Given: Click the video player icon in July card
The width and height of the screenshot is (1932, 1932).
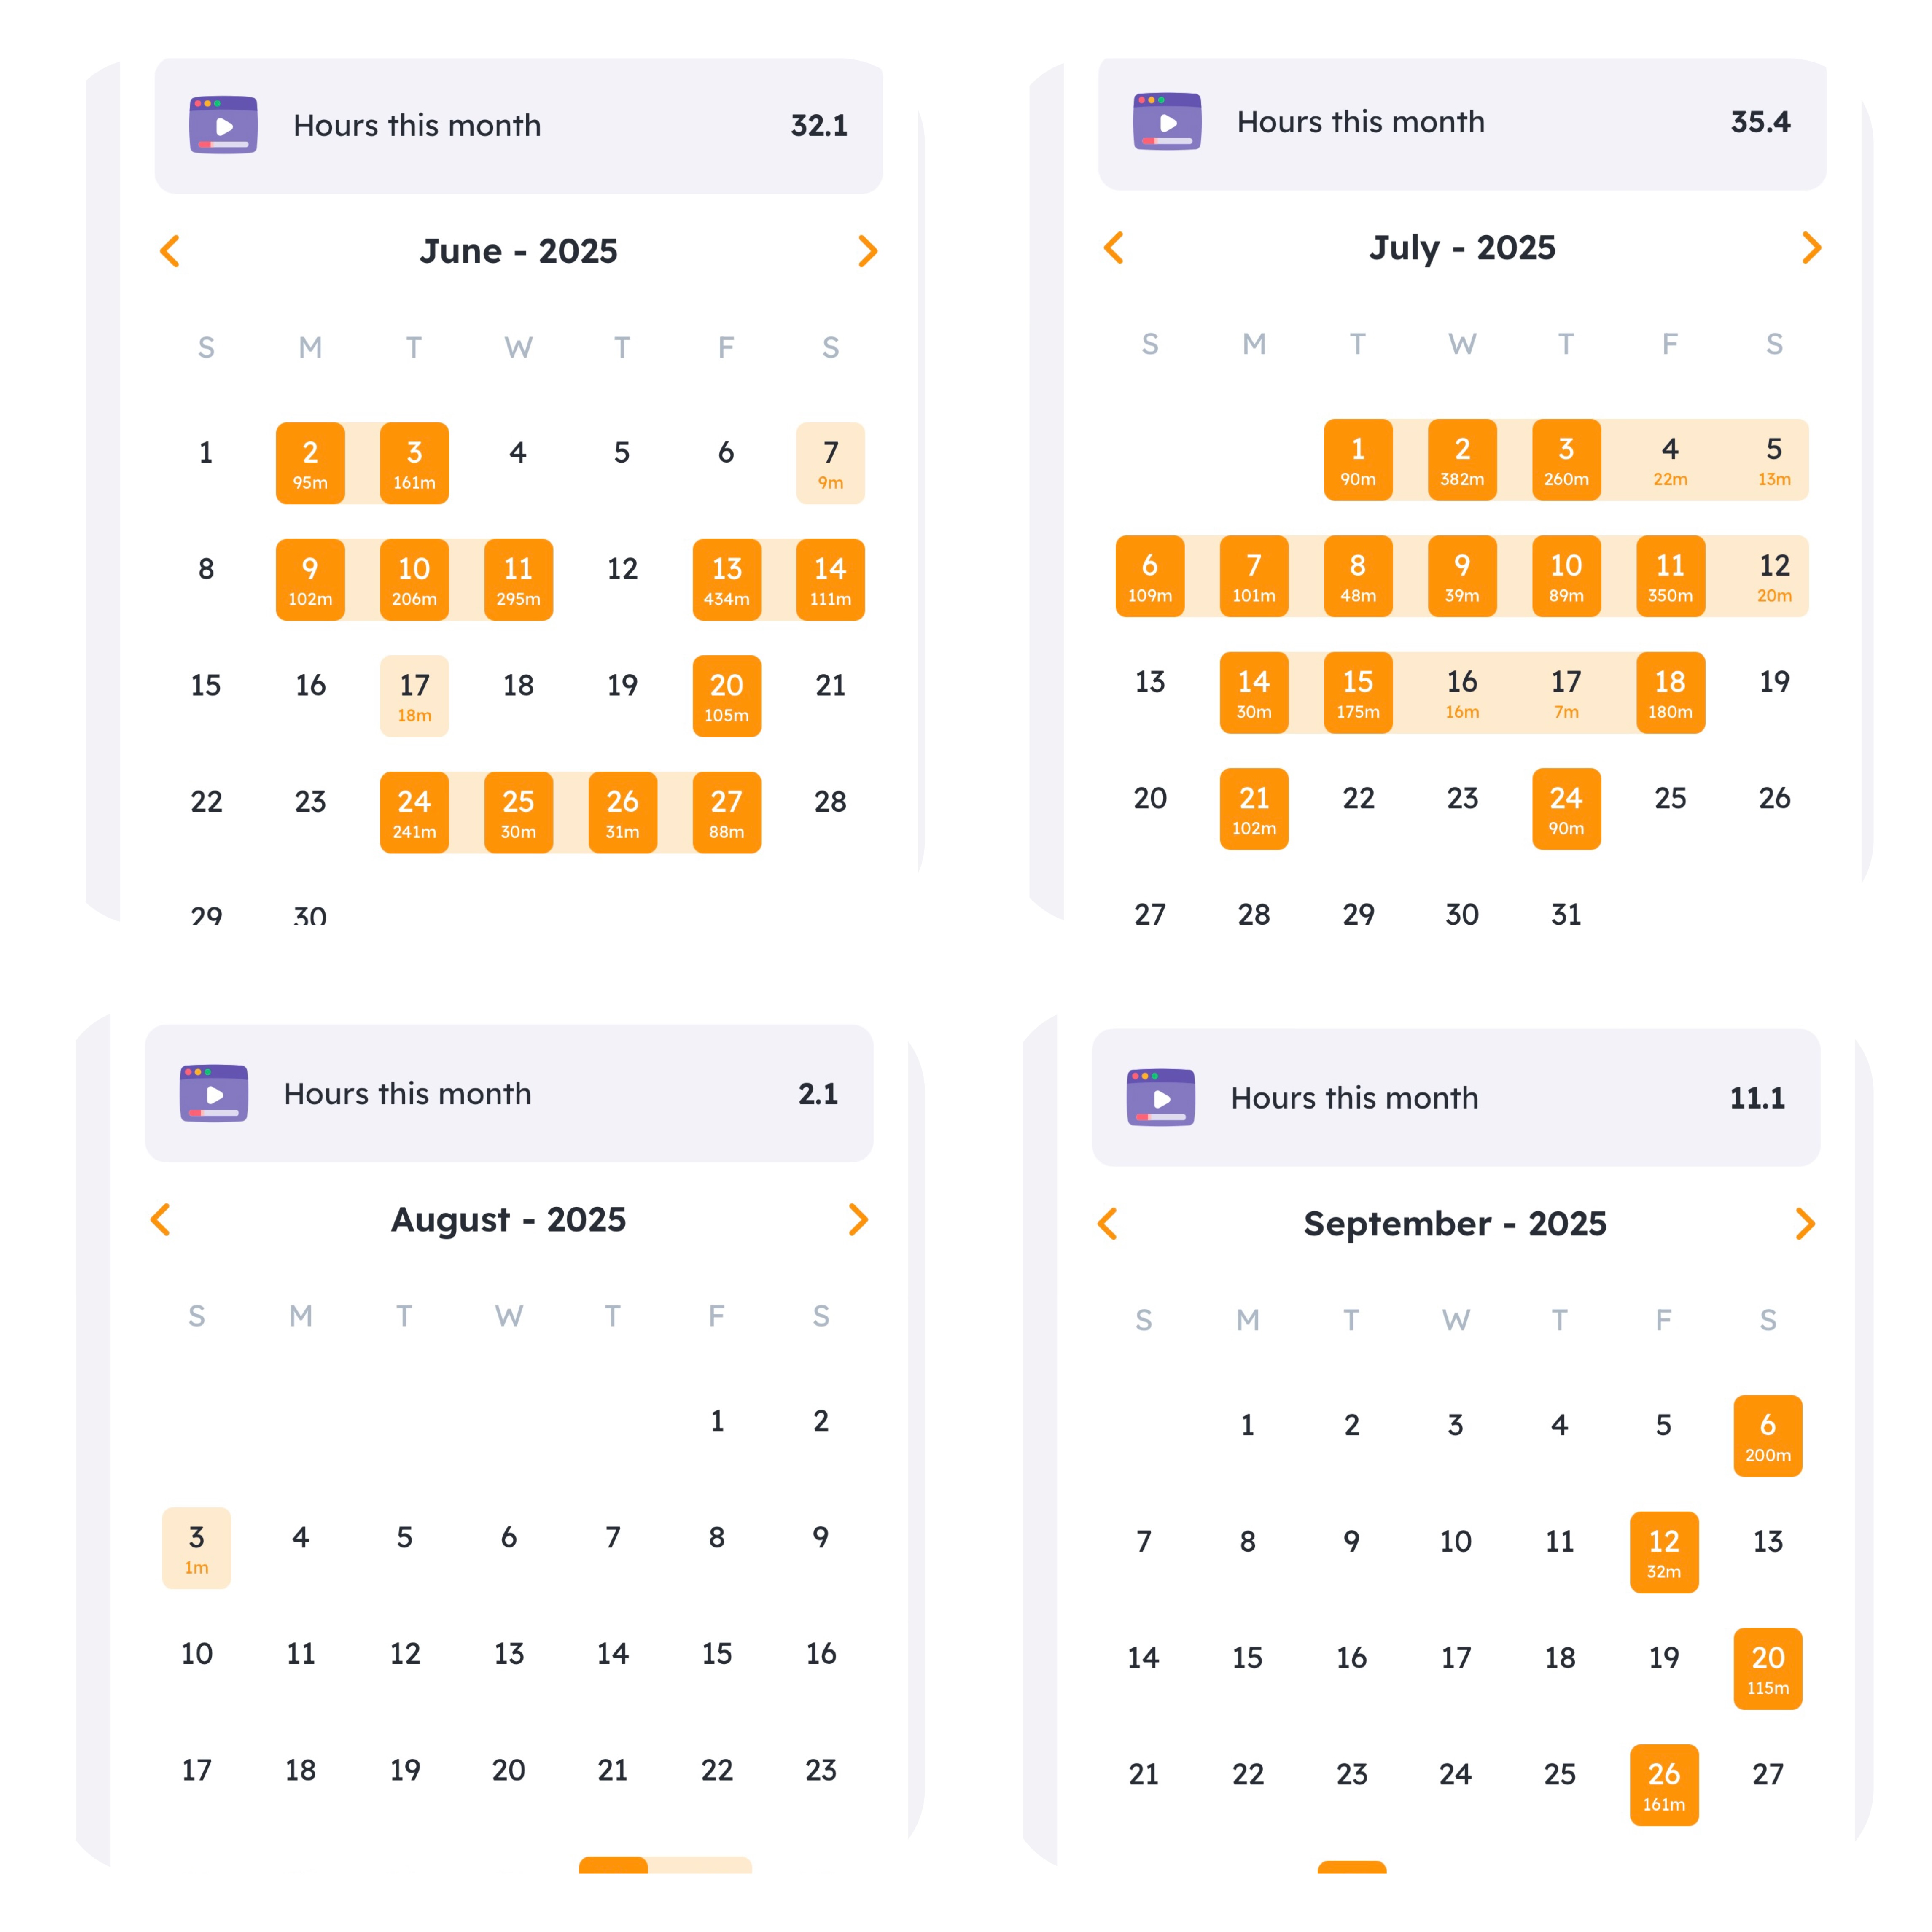Looking at the screenshot, I should (x=1167, y=122).
